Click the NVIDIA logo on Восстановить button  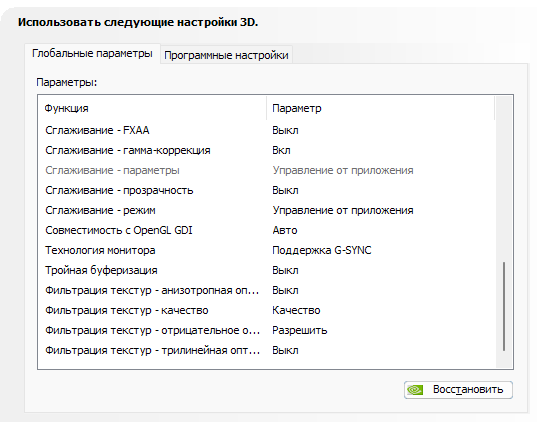pyautogui.click(x=415, y=390)
